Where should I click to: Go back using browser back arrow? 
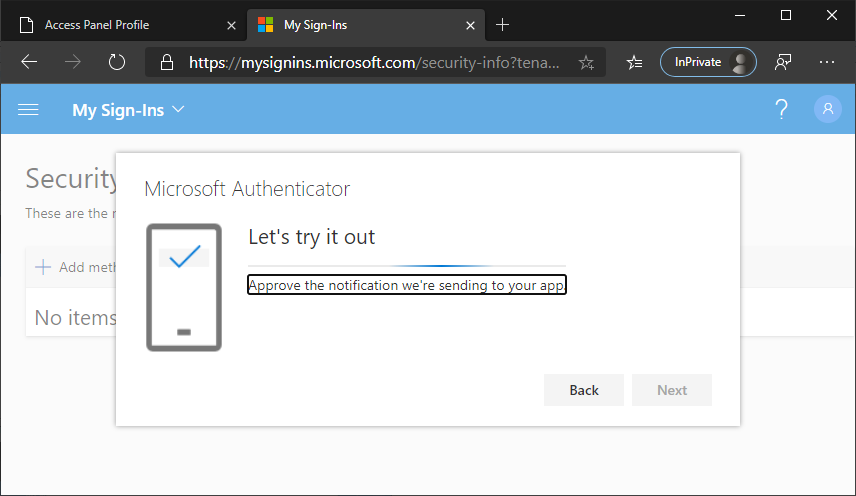tap(29, 62)
